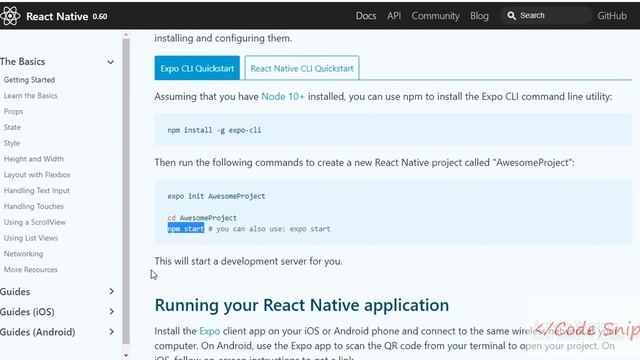640x360 pixels.
Task: Switch to Expo CLI Quickstart tab
Action: (x=197, y=68)
